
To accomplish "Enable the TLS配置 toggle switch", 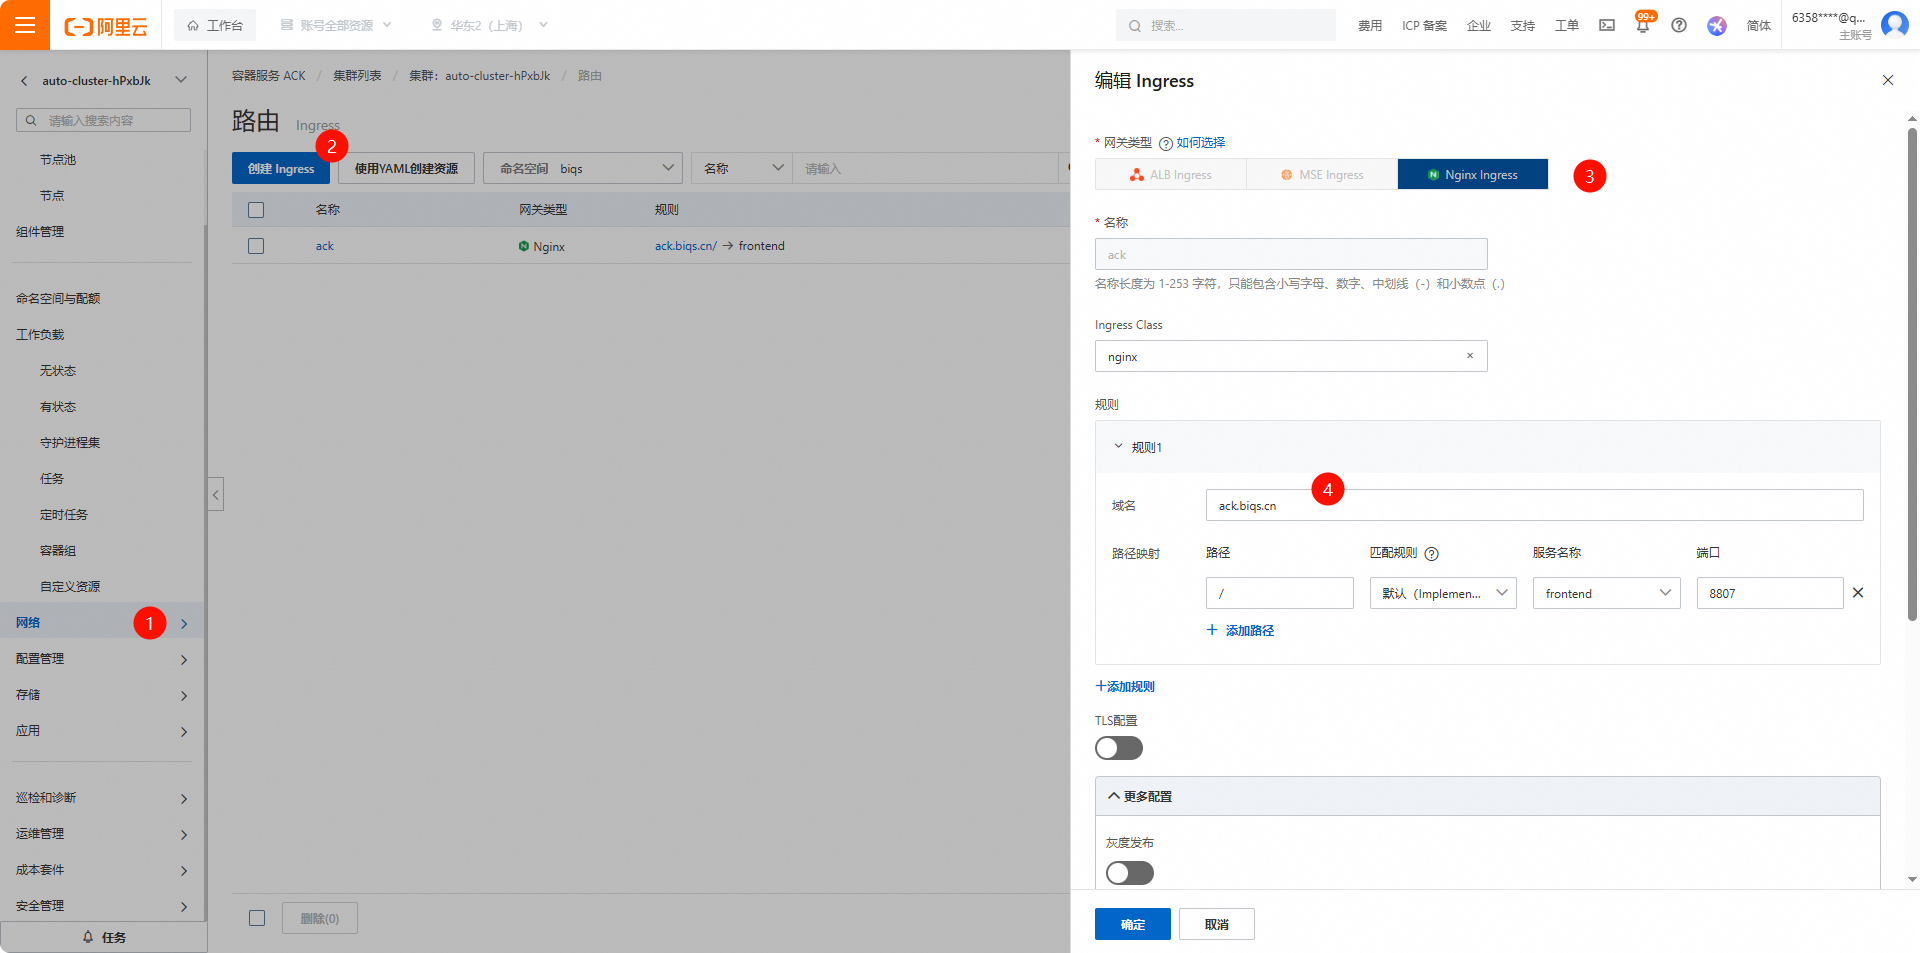I will point(1118,748).
